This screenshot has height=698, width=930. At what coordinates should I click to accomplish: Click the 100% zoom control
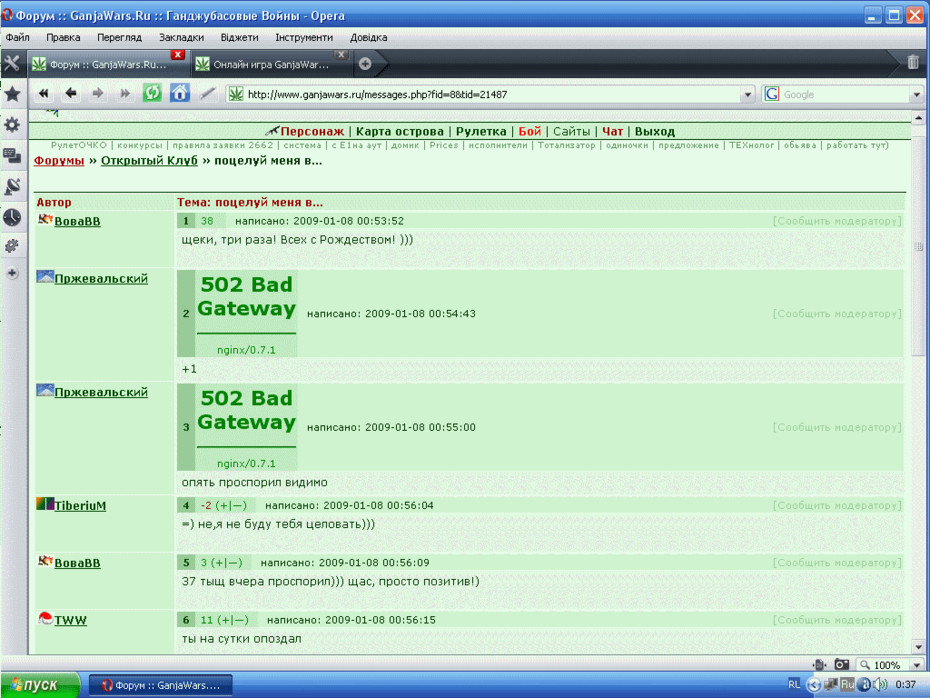tap(886, 665)
